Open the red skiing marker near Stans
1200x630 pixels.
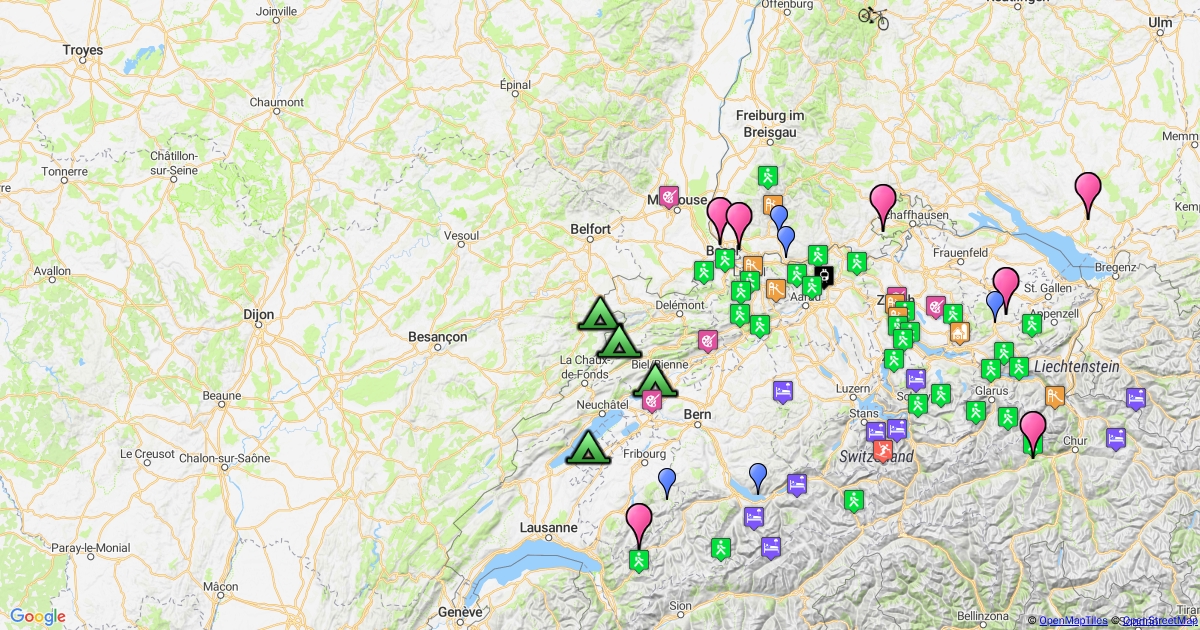click(882, 451)
